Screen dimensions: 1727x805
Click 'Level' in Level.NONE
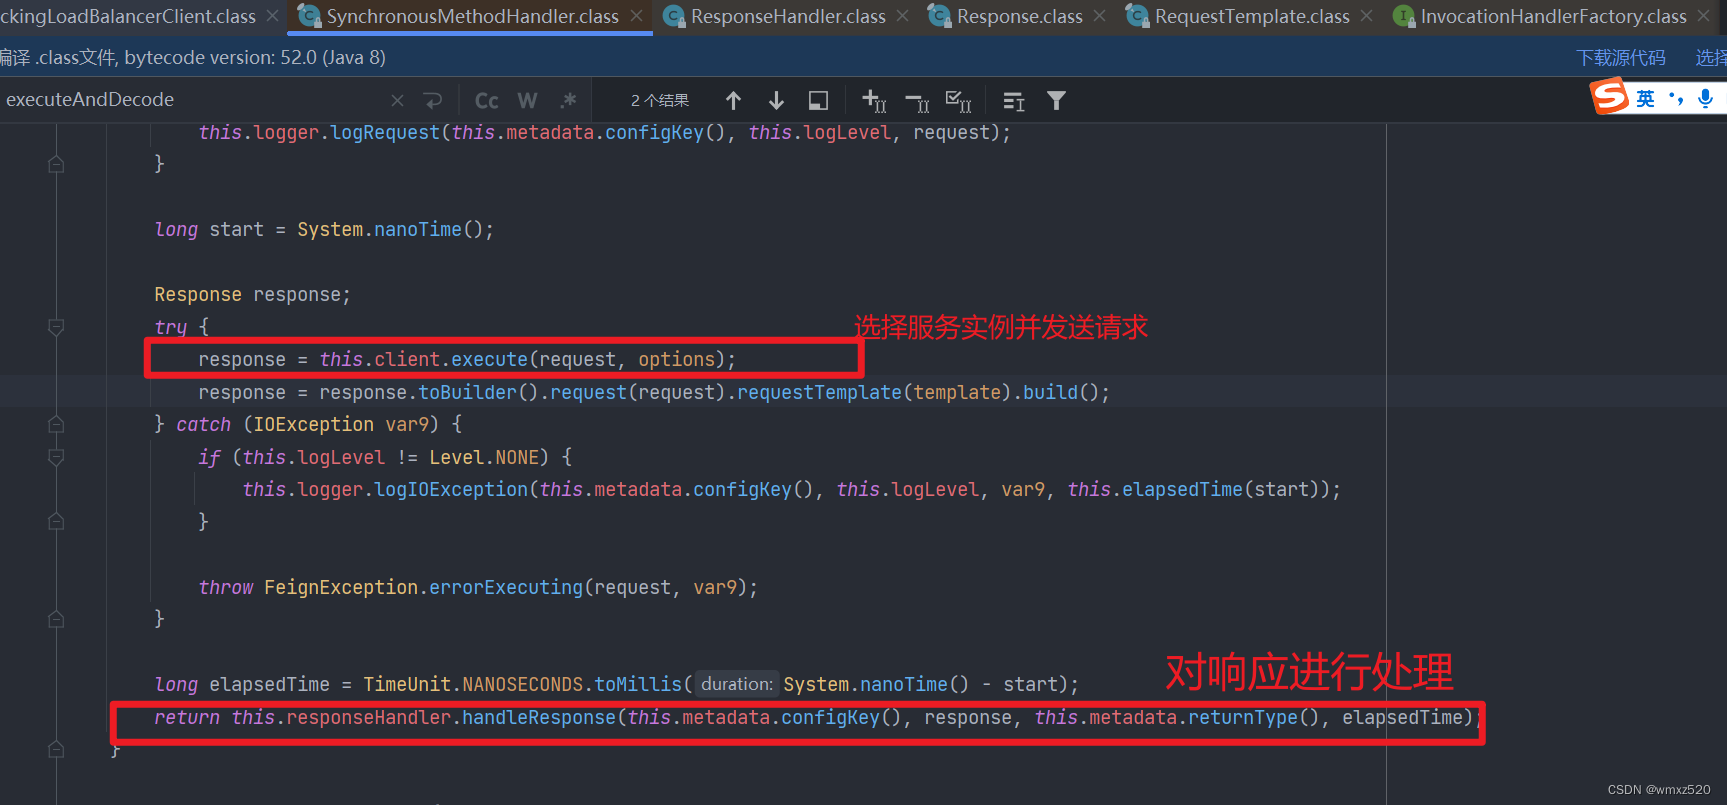[x=456, y=457]
